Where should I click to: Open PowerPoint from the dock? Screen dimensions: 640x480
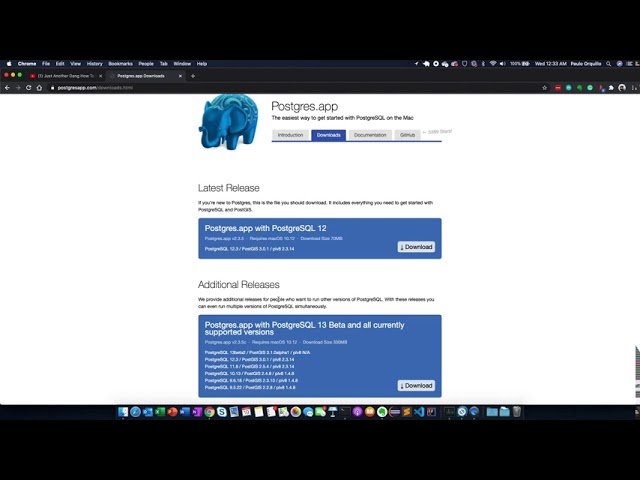click(x=172, y=412)
